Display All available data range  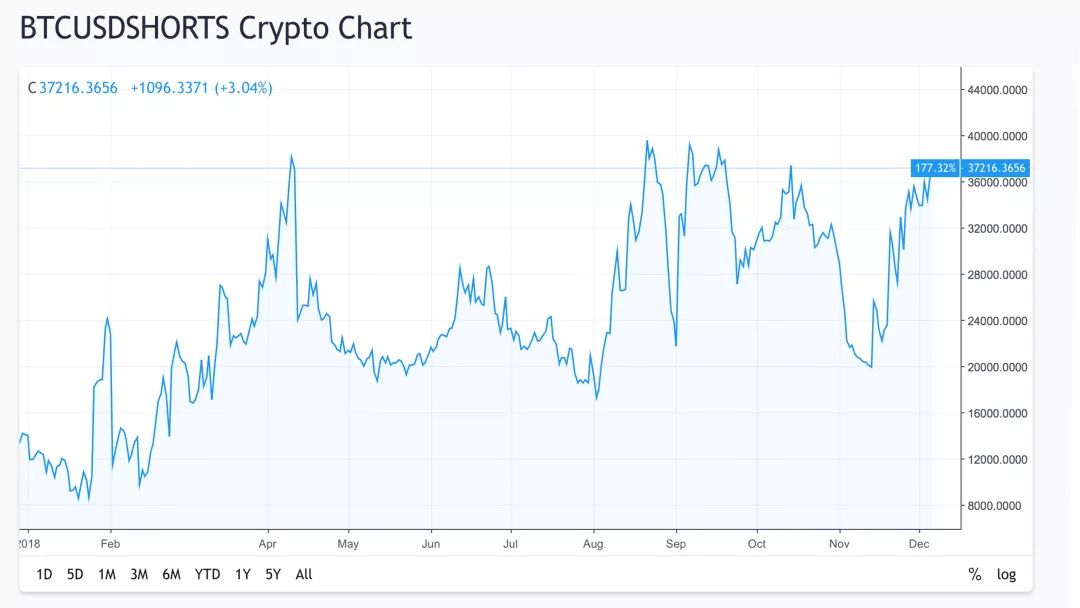304,574
